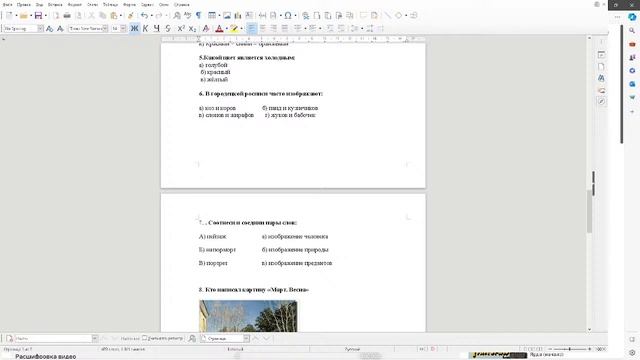Insert table from toolbar

coord(211,16)
